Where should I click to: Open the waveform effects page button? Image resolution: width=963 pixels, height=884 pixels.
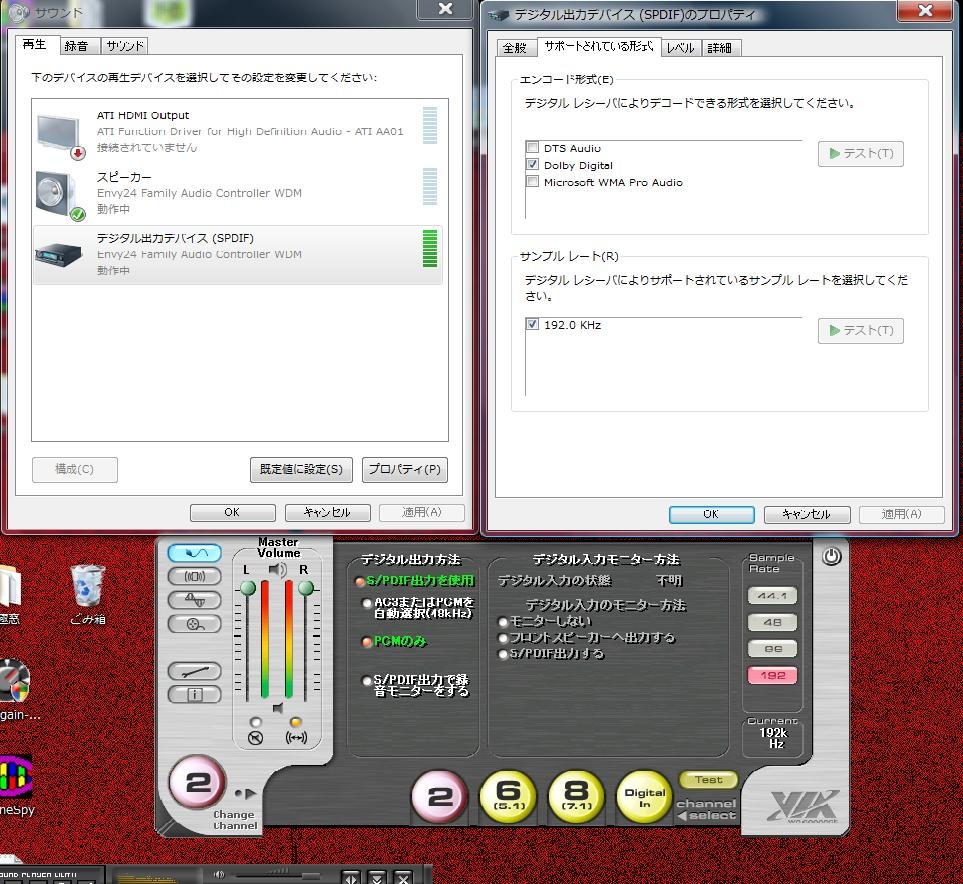pos(195,600)
